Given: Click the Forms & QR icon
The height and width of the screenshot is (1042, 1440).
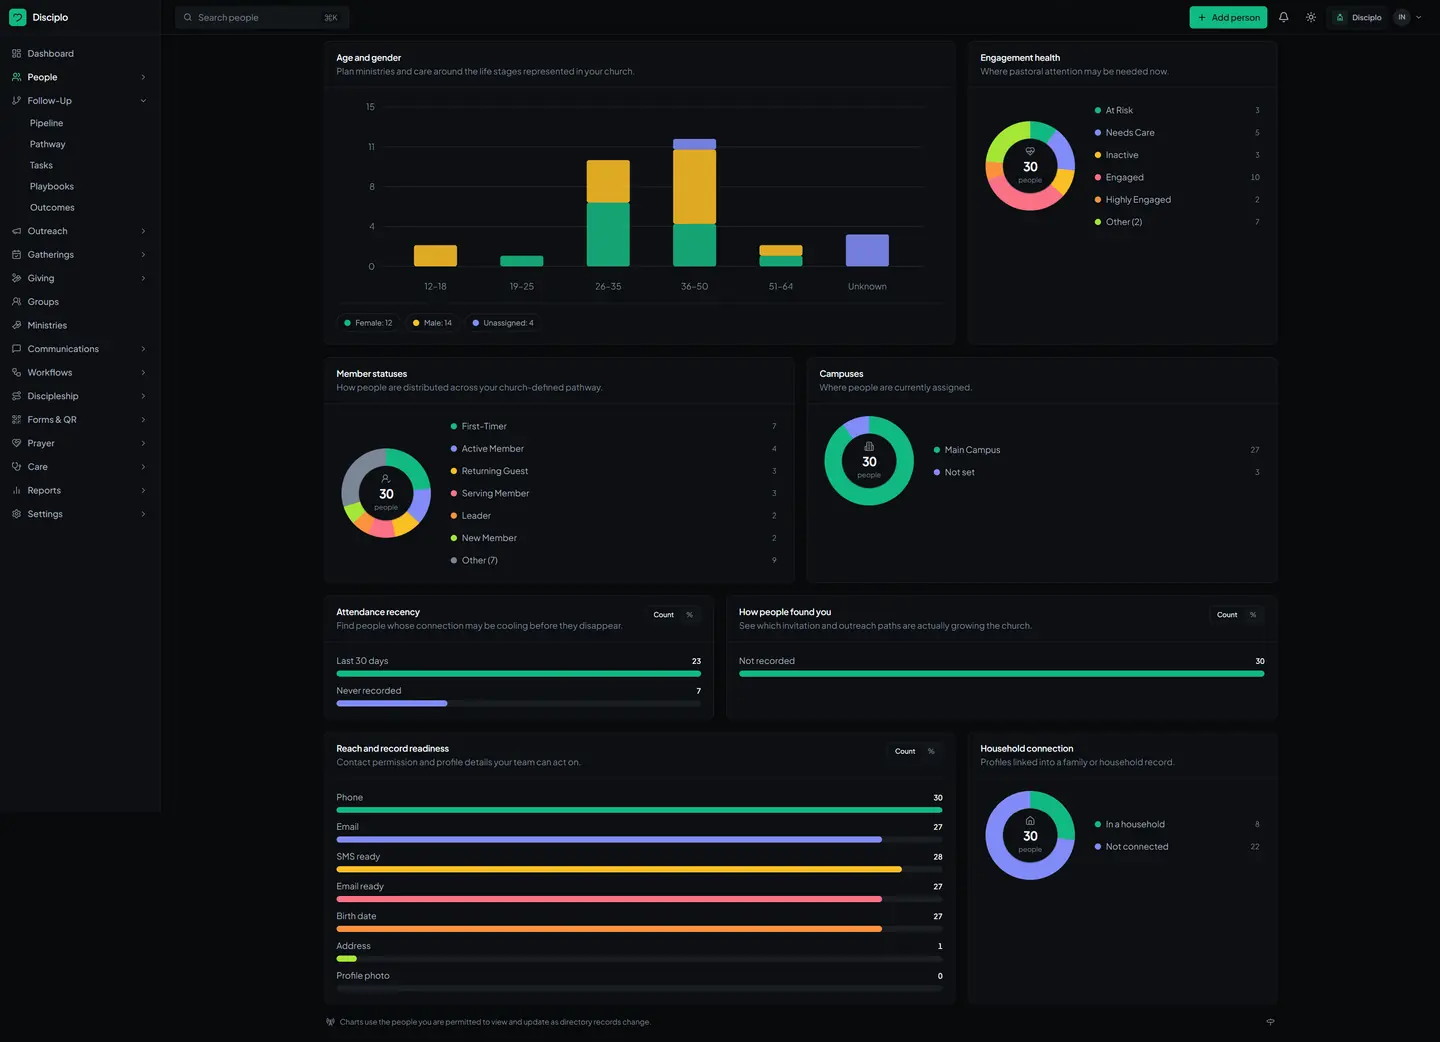Looking at the screenshot, I should 16,419.
